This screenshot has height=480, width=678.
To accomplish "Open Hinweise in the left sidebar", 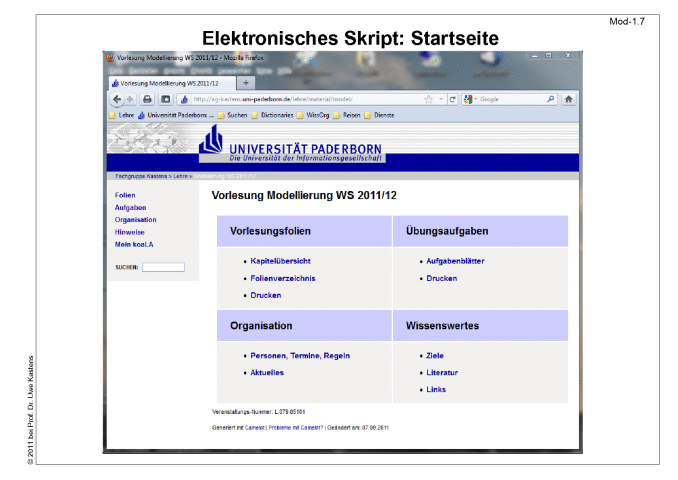I will click(129, 232).
